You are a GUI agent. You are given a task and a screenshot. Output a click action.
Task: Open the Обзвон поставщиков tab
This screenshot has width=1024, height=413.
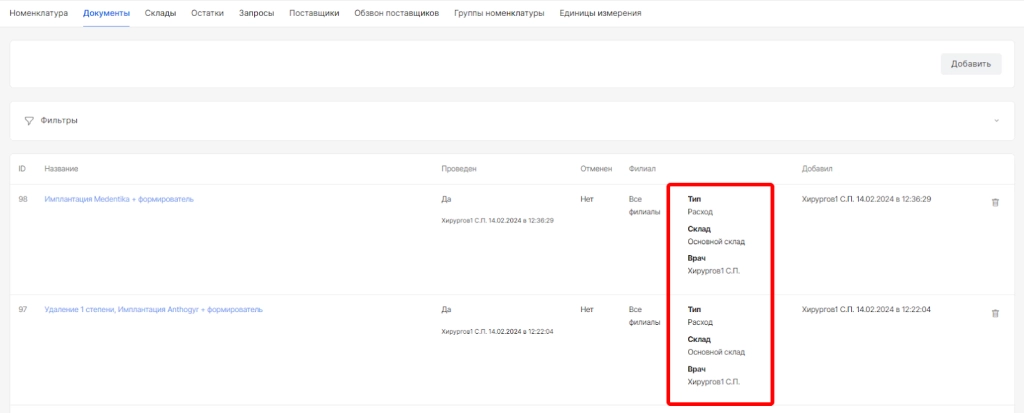(x=396, y=14)
